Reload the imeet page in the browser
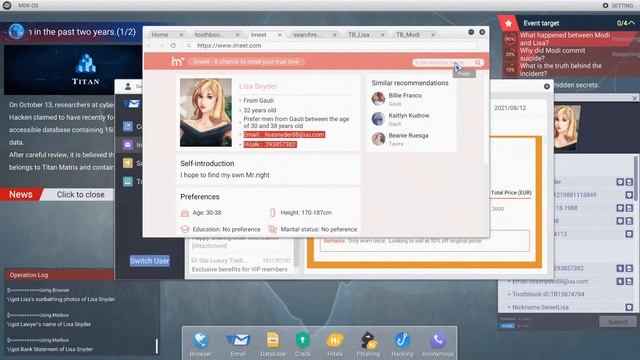This screenshot has width=640, height=360. (173, 46)
